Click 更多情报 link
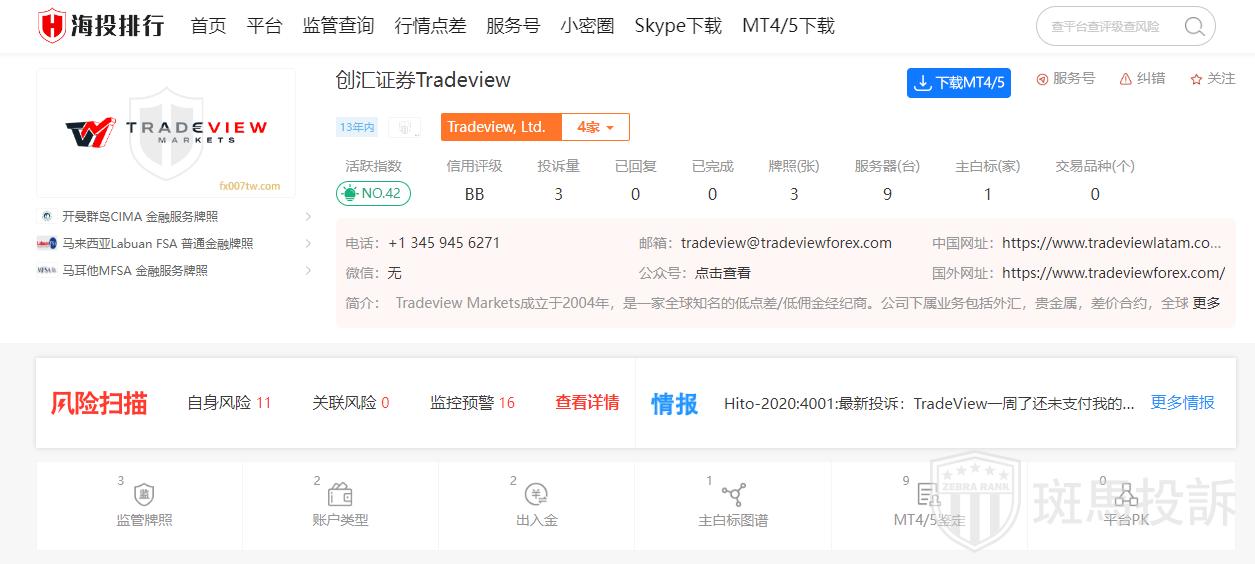The width and height of the screenshot is (1255, 564). [1182, 403]
